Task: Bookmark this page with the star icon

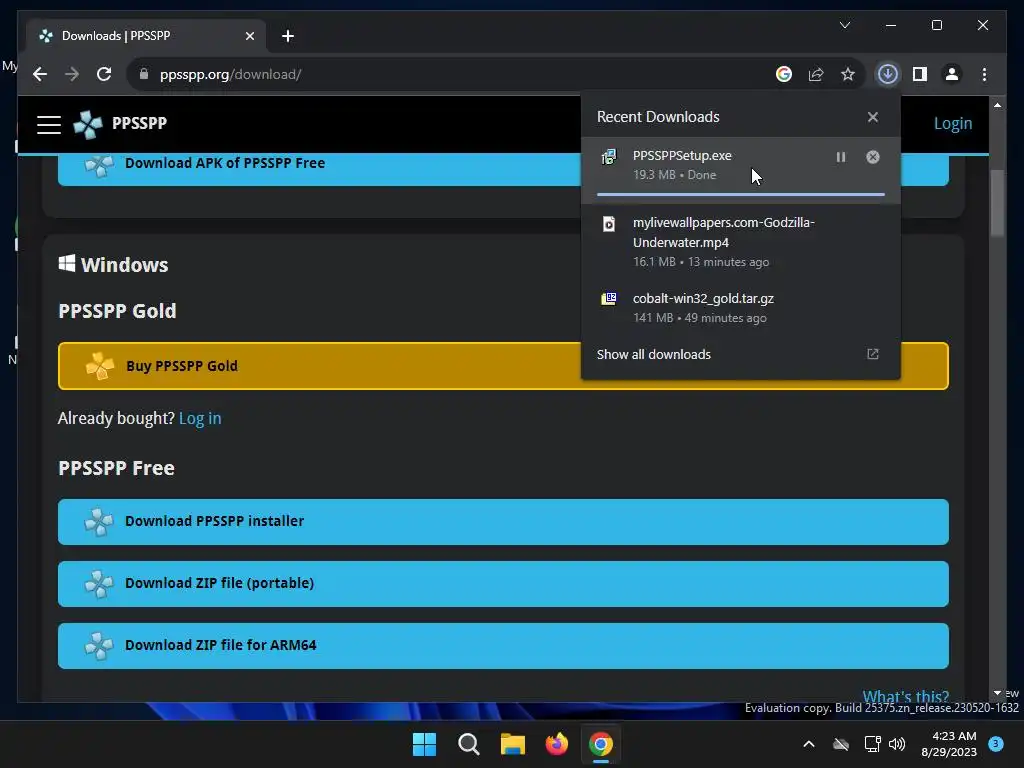Action: (x=848, y=74)
